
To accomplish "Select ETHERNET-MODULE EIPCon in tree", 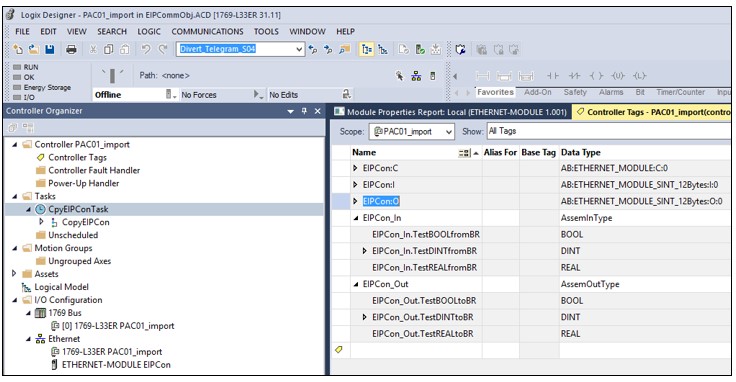I will (116, 365).
